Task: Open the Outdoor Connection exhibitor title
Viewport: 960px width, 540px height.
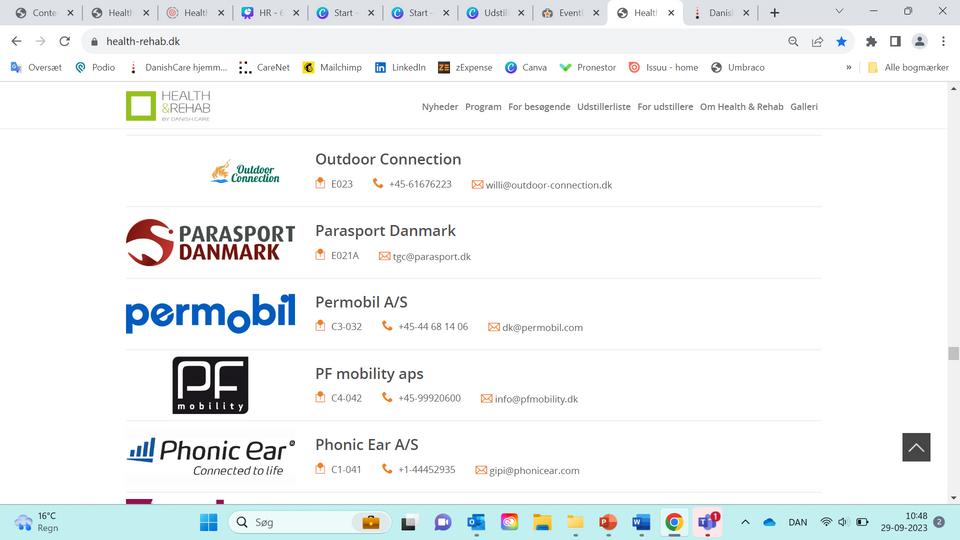Action: click(388, 159)
